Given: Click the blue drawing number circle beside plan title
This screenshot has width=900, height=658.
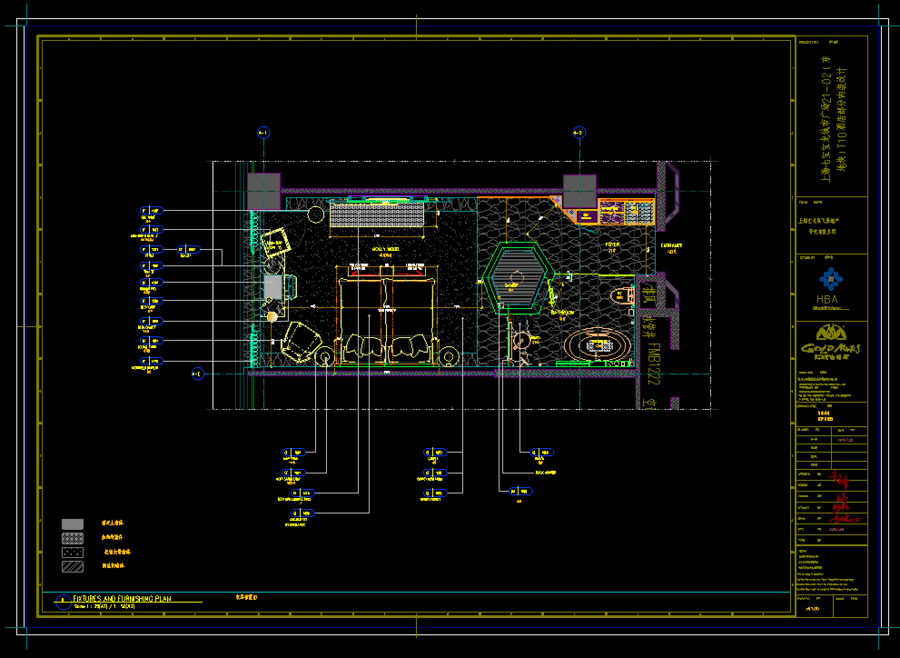Looking at the screenshot, I should pyautogui.click(x=63, y=601).
